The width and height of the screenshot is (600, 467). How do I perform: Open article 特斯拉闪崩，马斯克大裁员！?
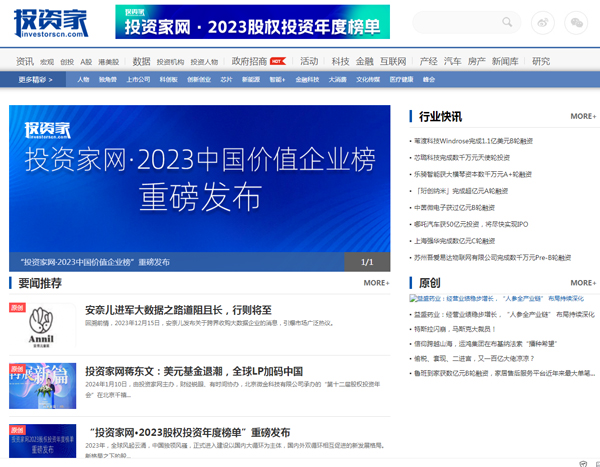point(455,329)
